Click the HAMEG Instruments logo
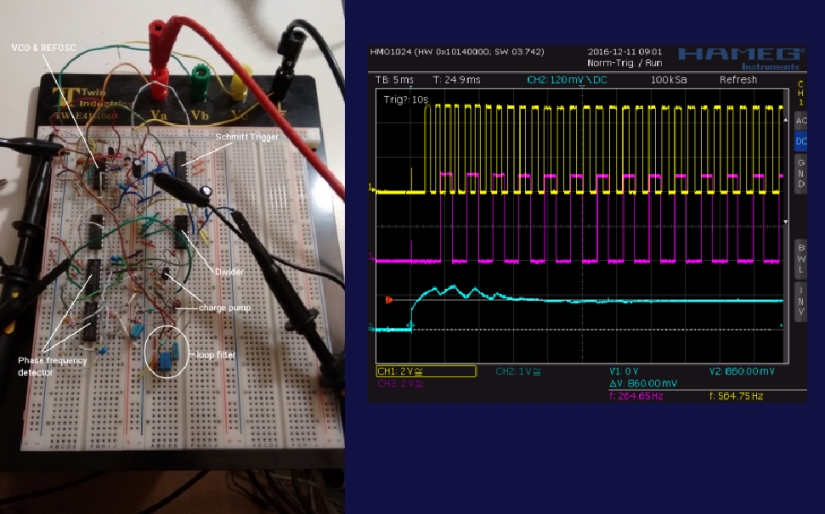825x514 pixels. click(741, 58)
